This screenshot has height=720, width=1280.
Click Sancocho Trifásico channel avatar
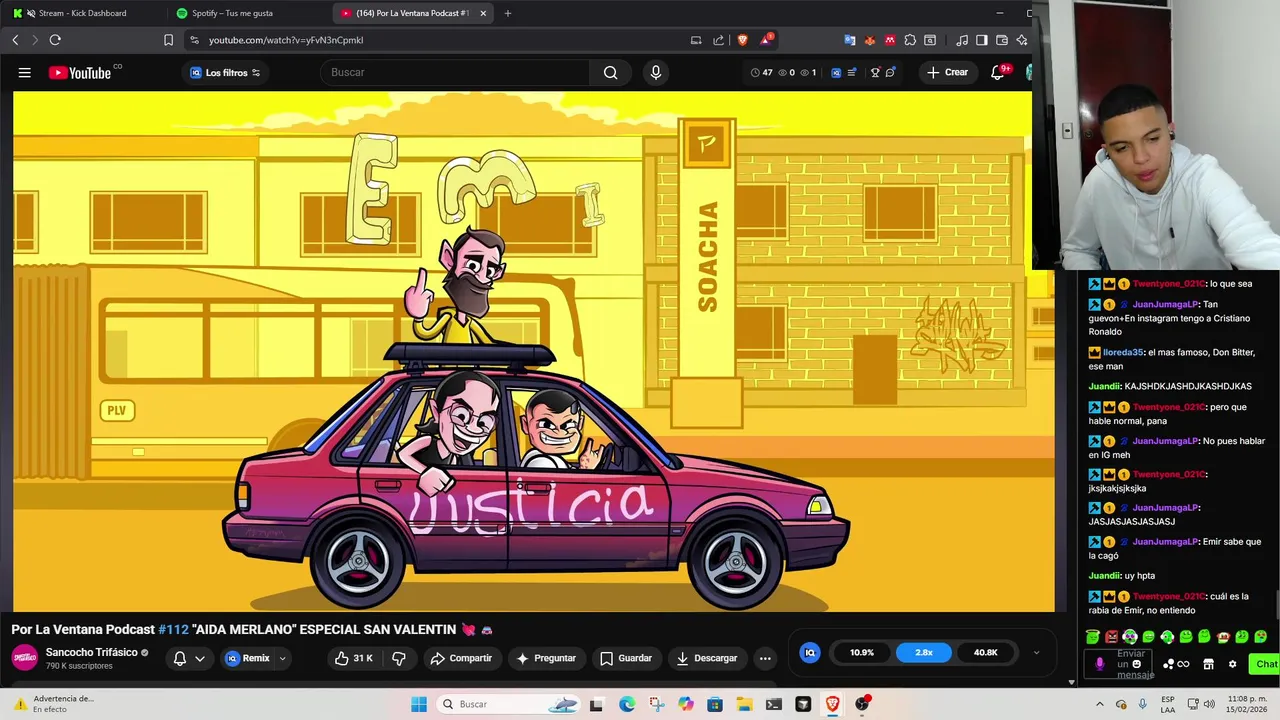[25, 658]
